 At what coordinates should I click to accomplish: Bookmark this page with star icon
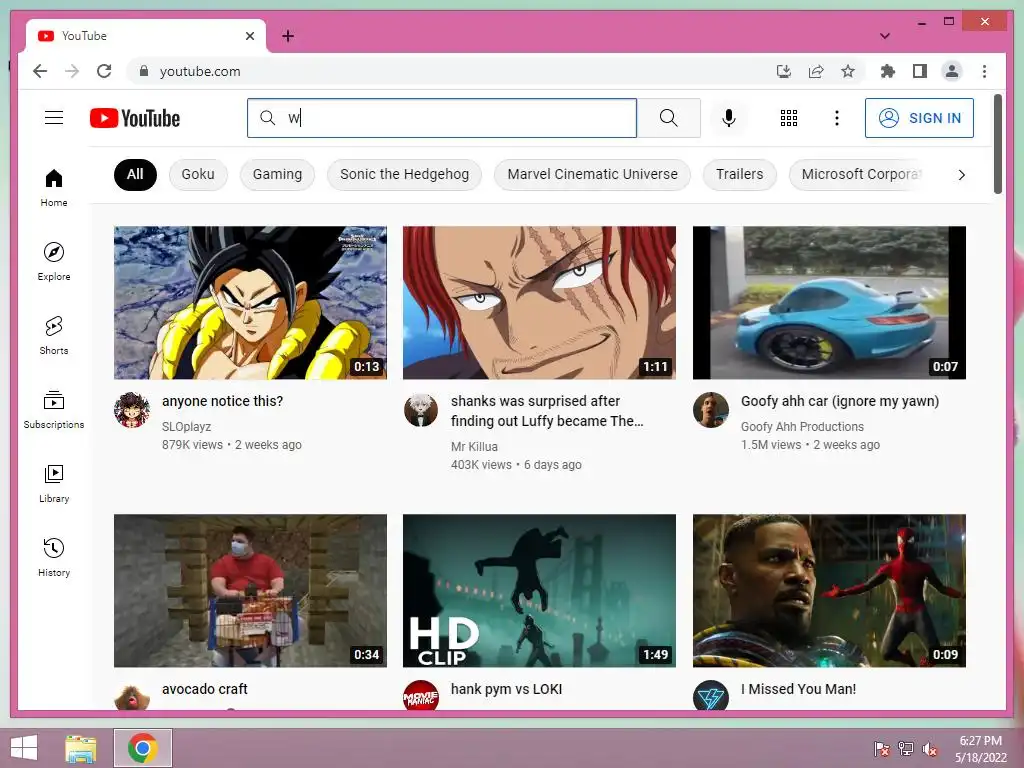pyautogui.click(x=848, y=71)
